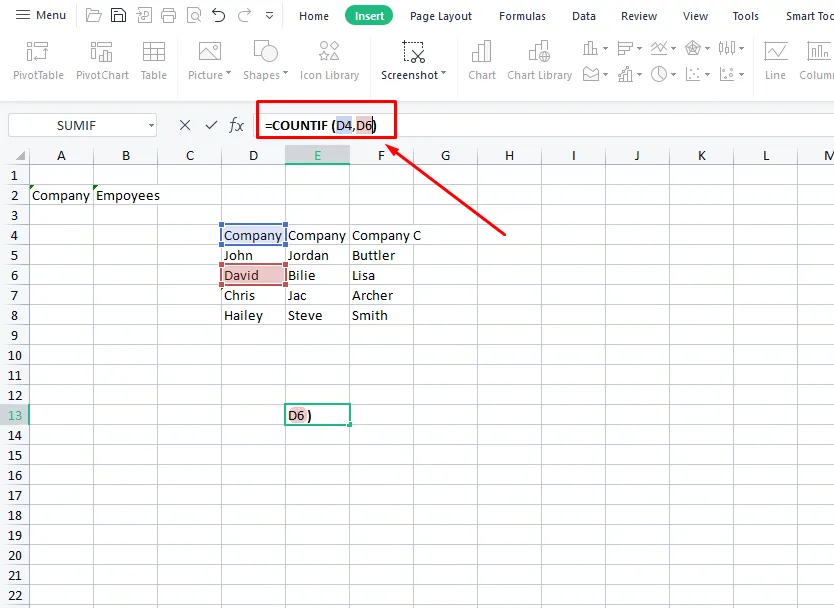Click the Table button in ribbon
834x608 pixels.
pos(154,60)
